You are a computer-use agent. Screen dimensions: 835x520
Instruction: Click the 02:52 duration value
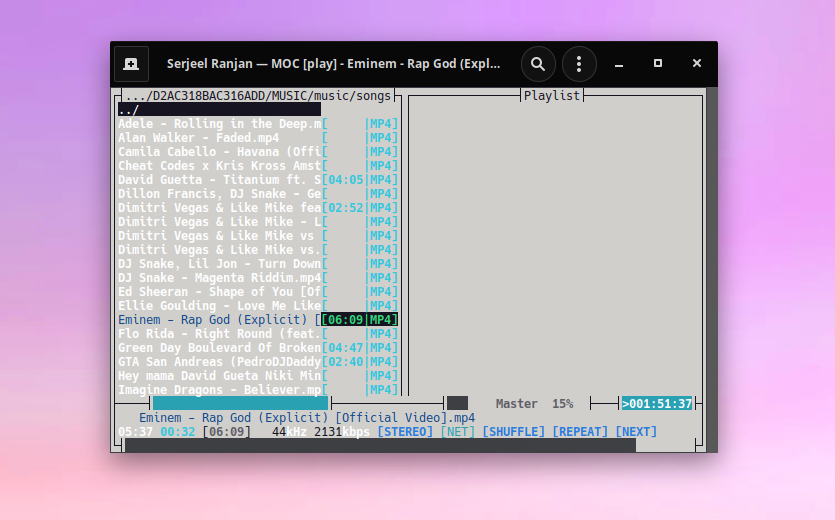[x=346, y=208]
